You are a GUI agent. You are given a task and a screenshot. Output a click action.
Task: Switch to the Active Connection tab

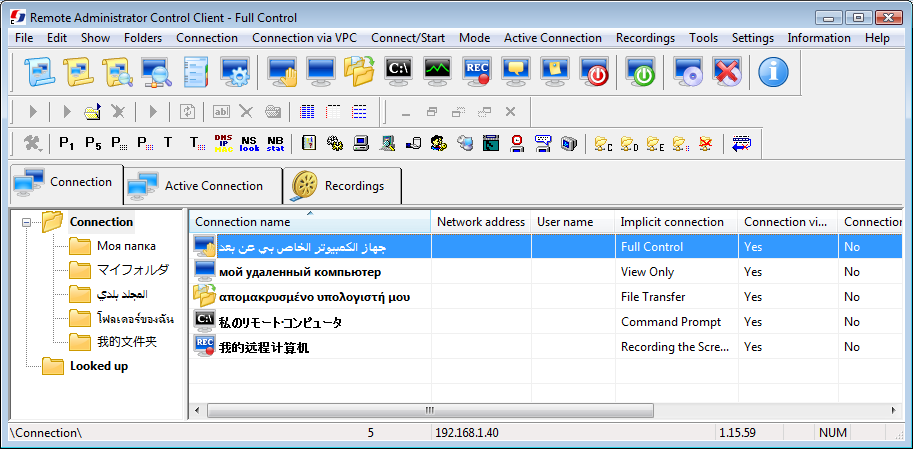tap(203, 186)
